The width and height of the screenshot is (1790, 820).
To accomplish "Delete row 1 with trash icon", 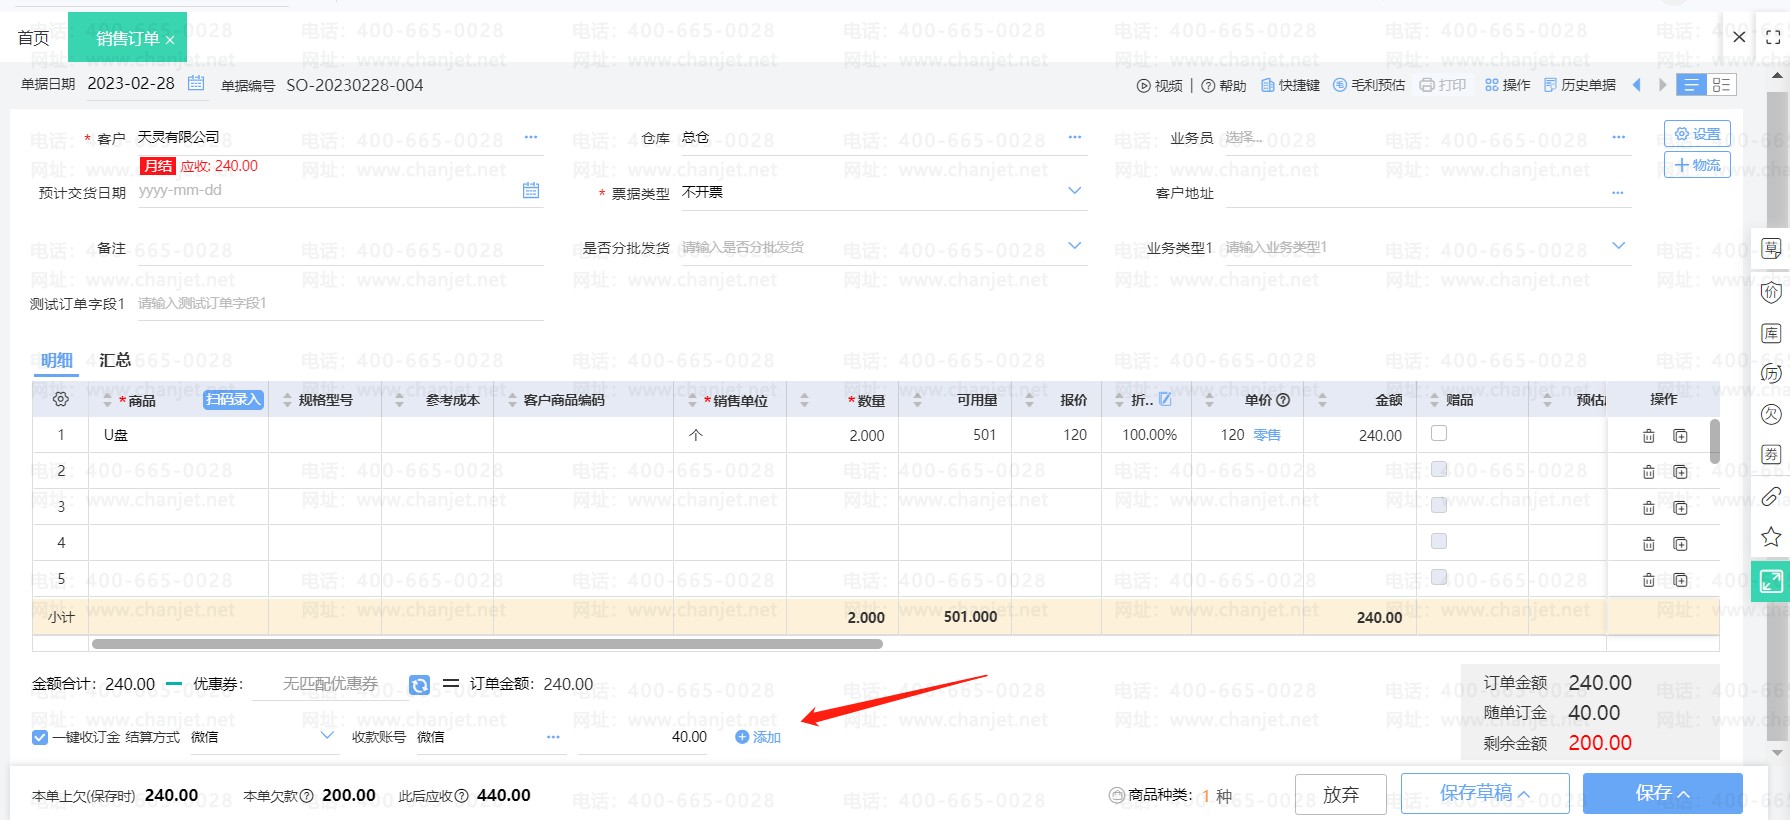I will coord(1649,436).
